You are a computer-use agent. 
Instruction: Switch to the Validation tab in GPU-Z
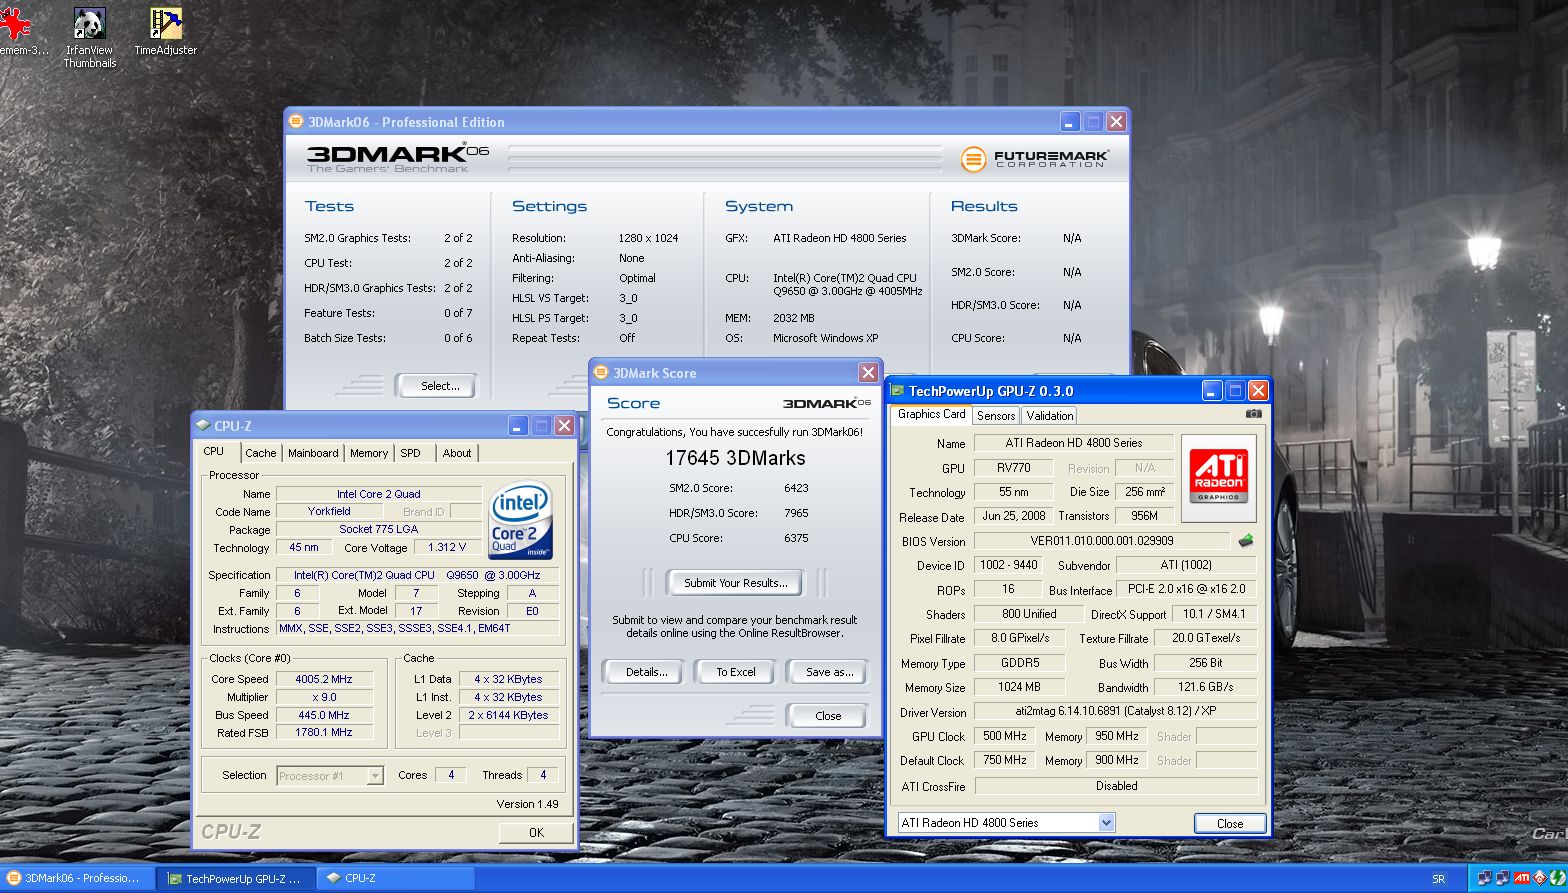pos(1050,416)
